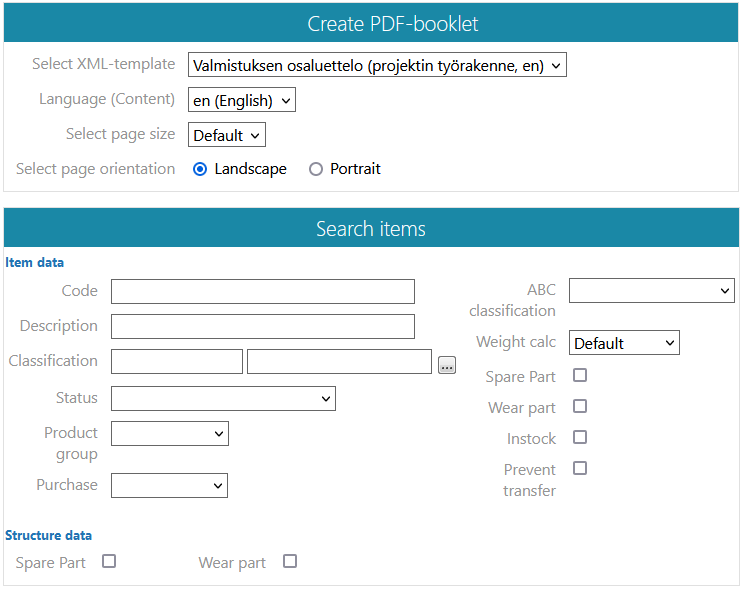This screenshot has height=590, width=742.
Task: Expand the ABC classification dropdown
Action: coord(651,291)
